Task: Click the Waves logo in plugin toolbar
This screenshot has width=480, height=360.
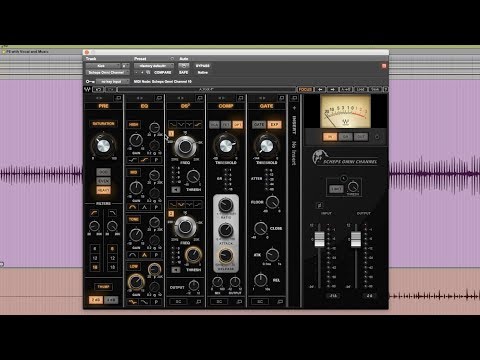Action: [x=87, y=89]
